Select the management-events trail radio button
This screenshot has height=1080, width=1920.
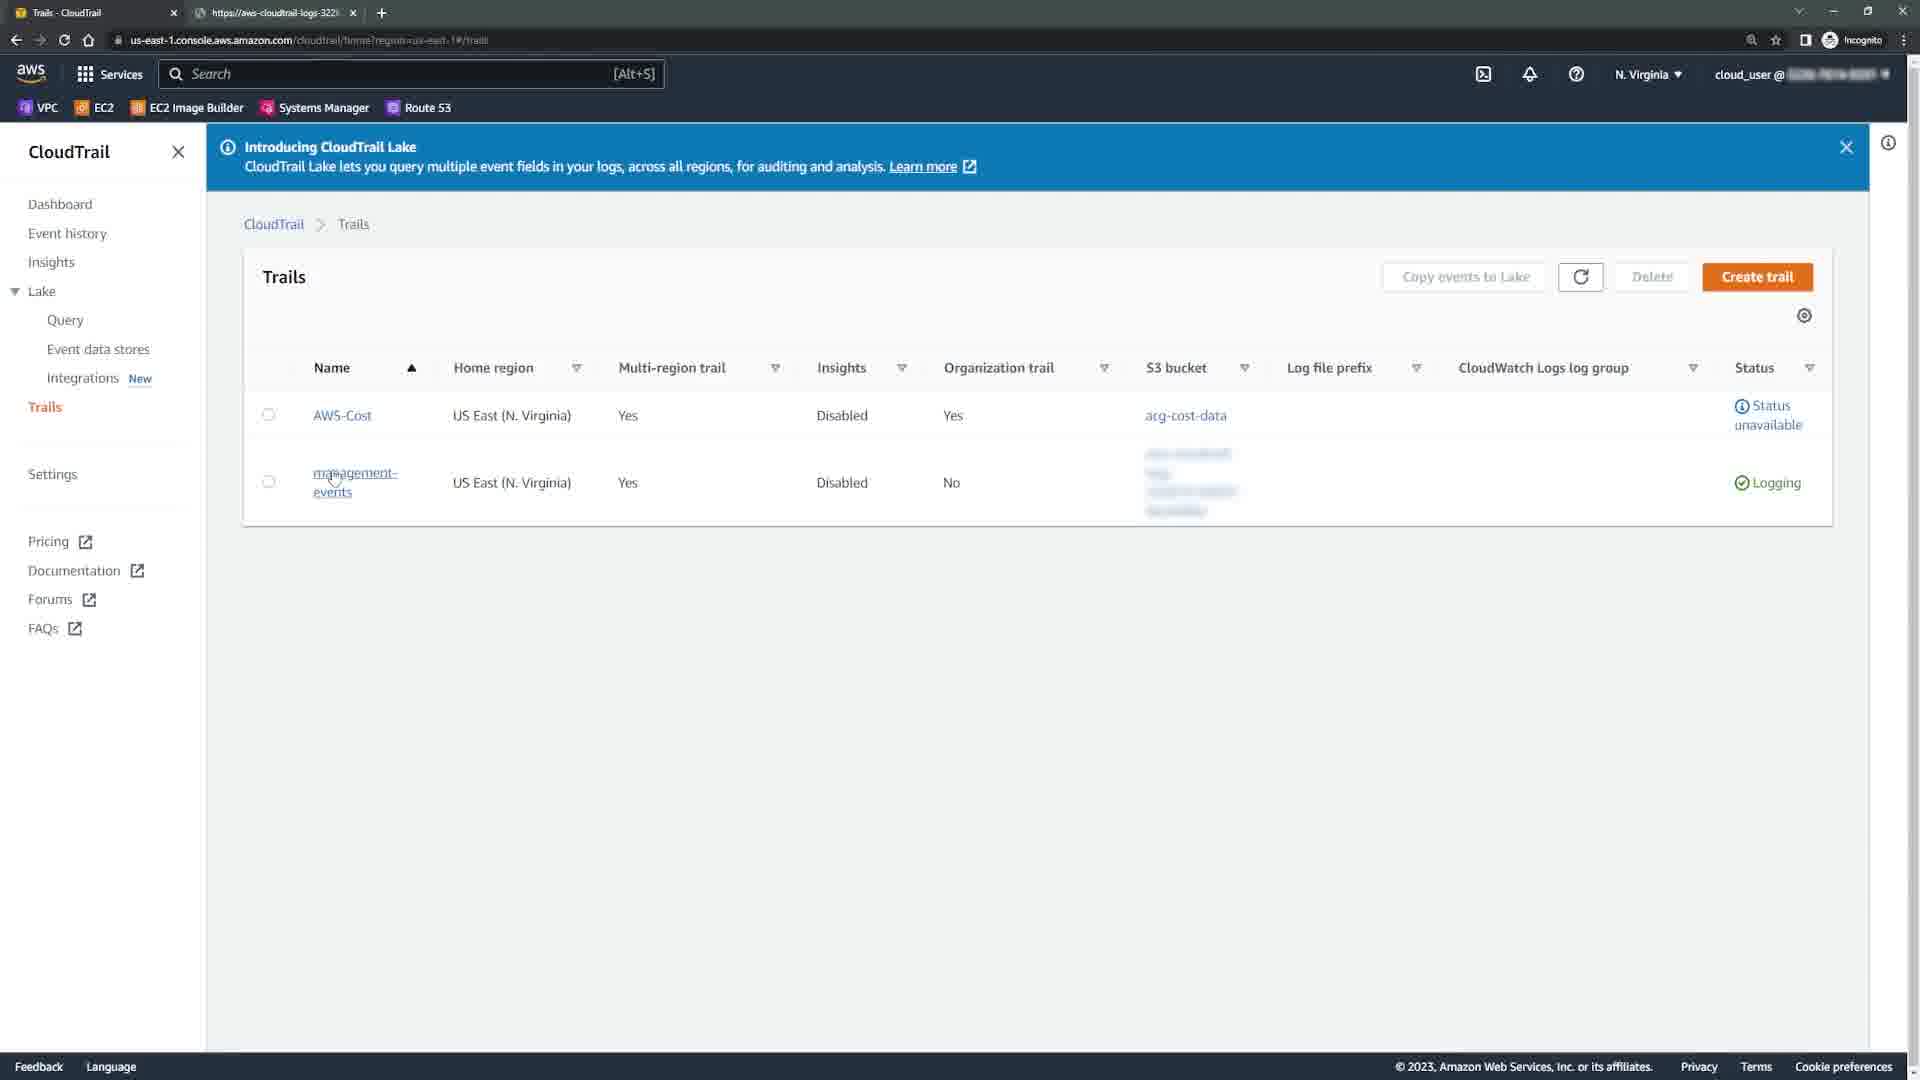(x=268, y=482)
